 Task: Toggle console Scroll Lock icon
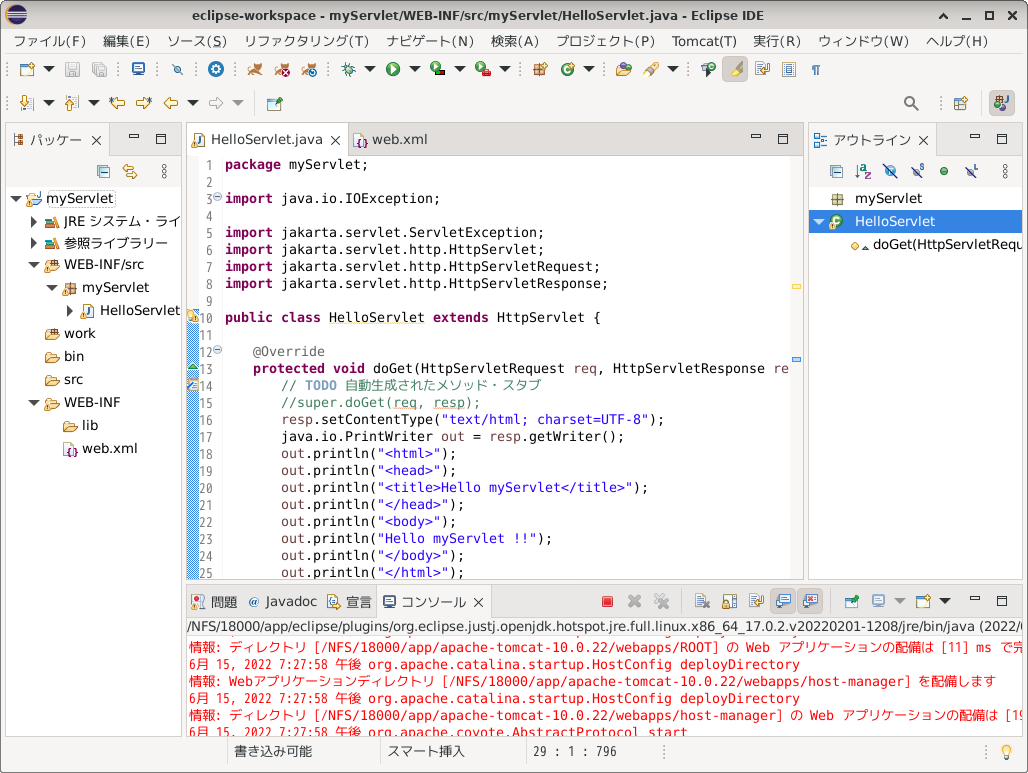730,601
